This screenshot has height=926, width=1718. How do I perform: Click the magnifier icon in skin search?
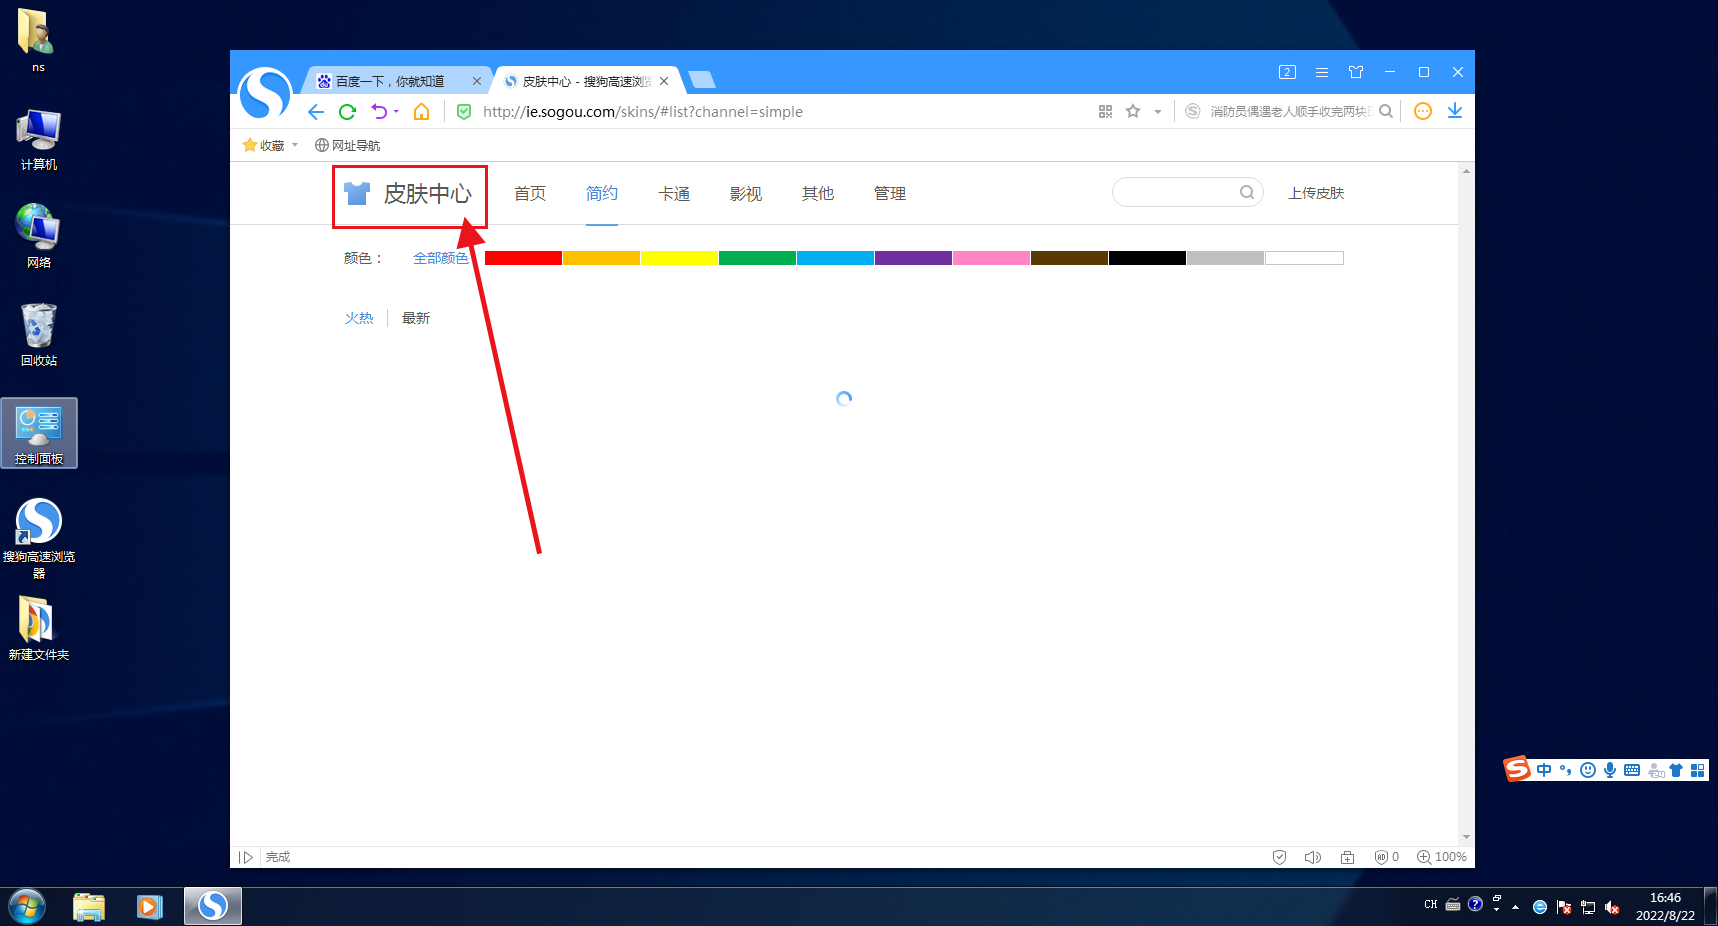coord(1247,192)
